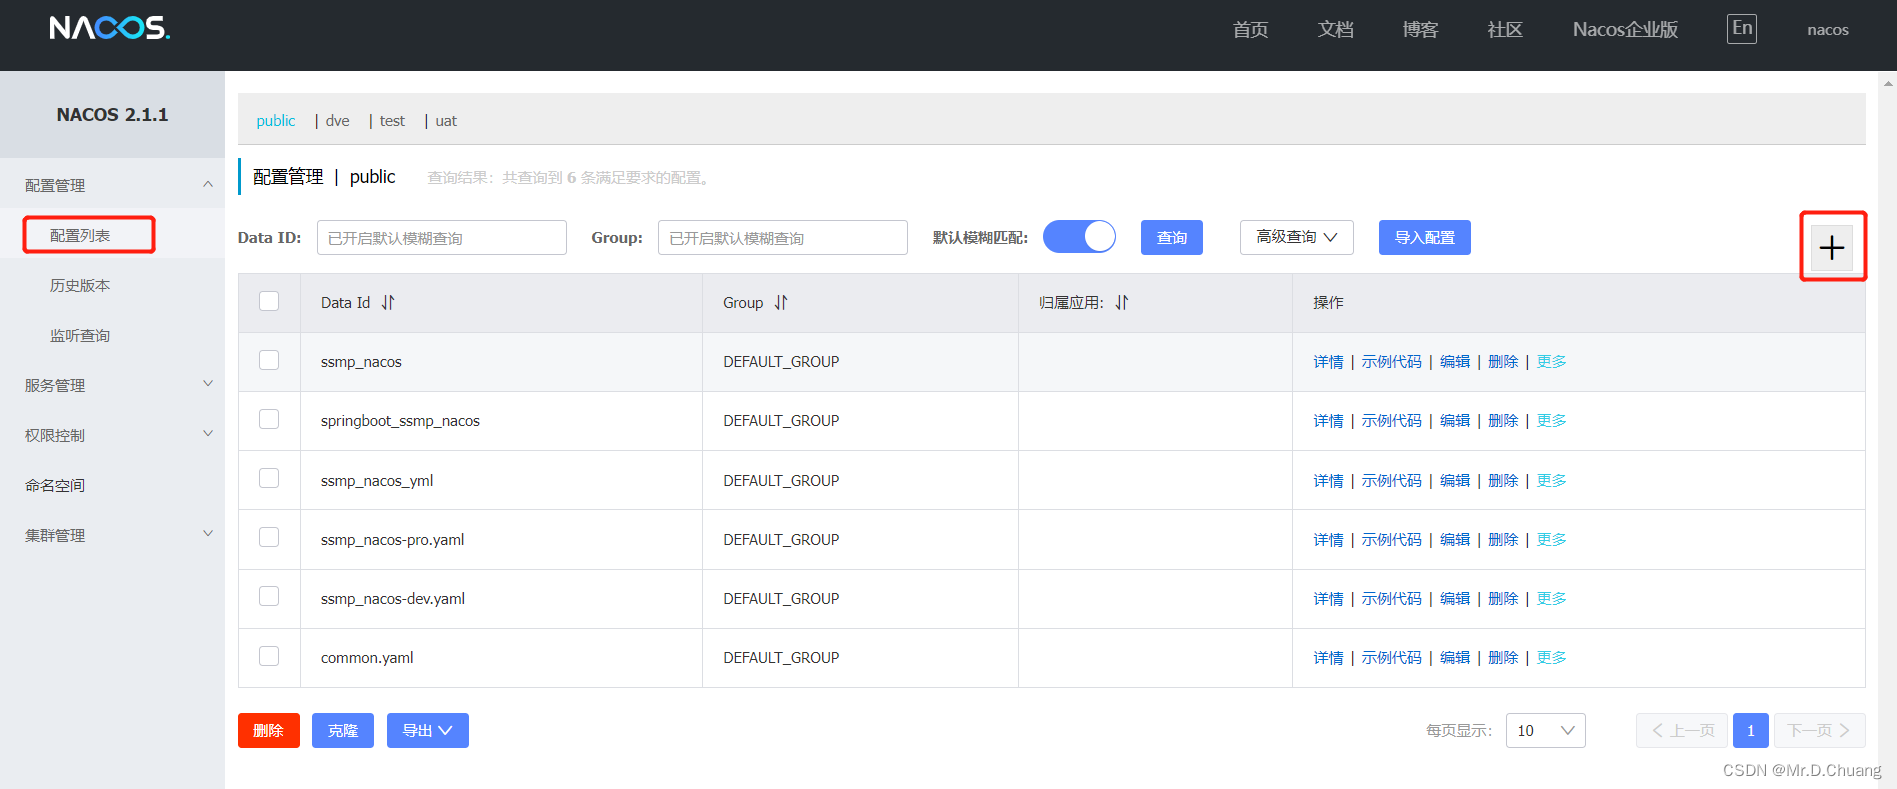Open 监听查询 in the sidebar
The height and width of the screenshot is (789, 1897).
tap(80, 335)
